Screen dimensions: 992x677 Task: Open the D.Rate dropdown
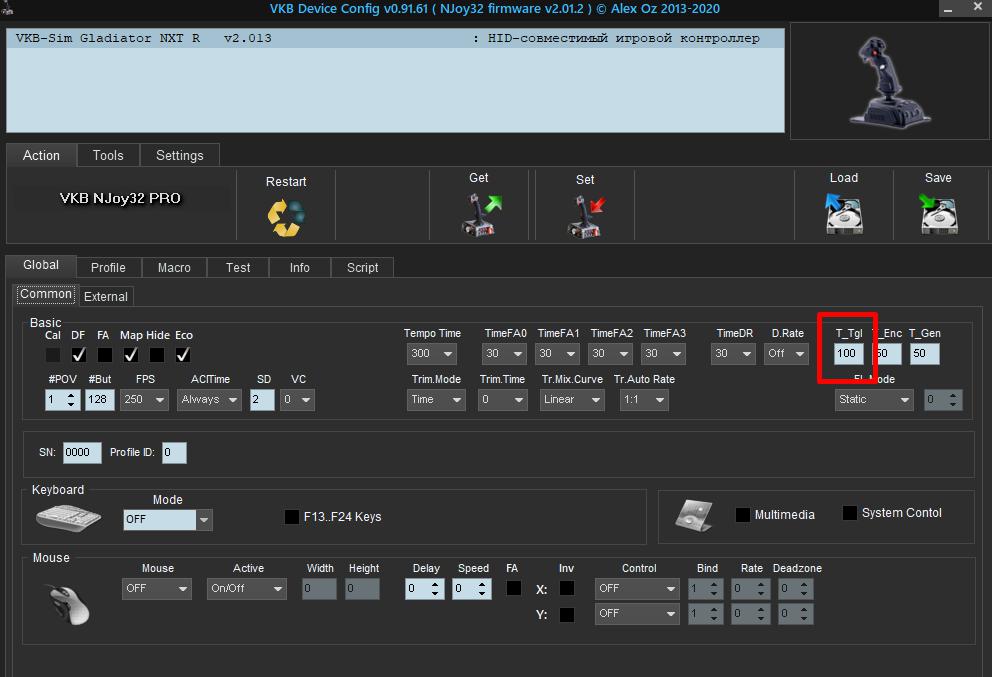tap(786, 354)
